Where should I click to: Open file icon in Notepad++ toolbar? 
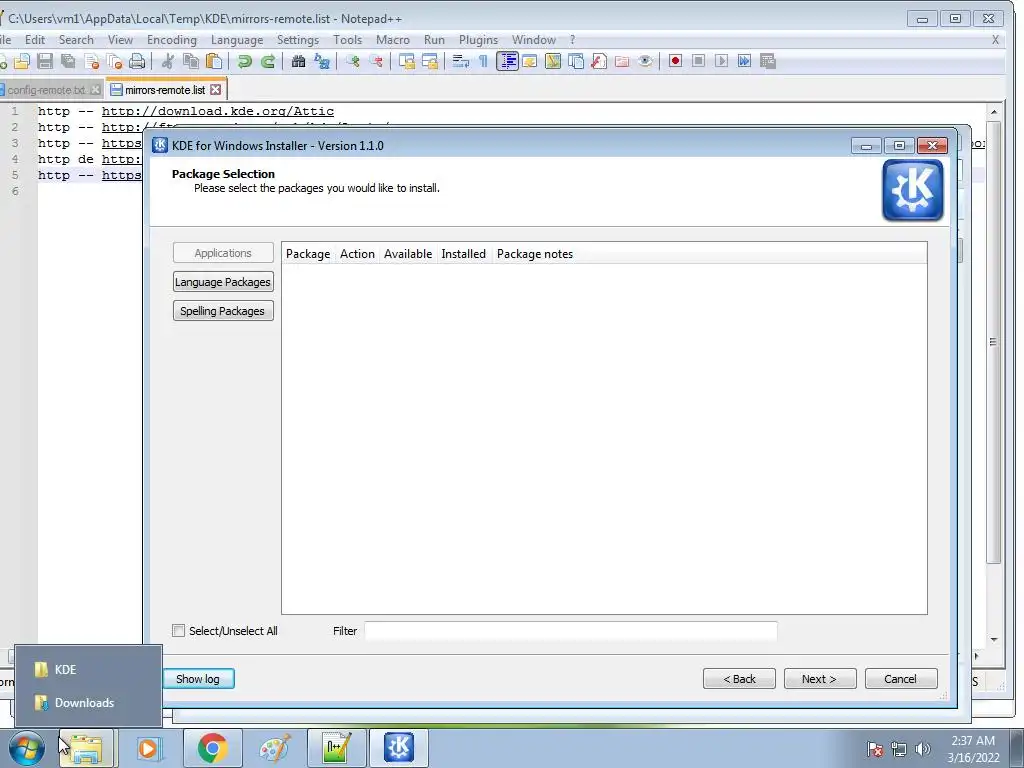[x=22, y=61]
